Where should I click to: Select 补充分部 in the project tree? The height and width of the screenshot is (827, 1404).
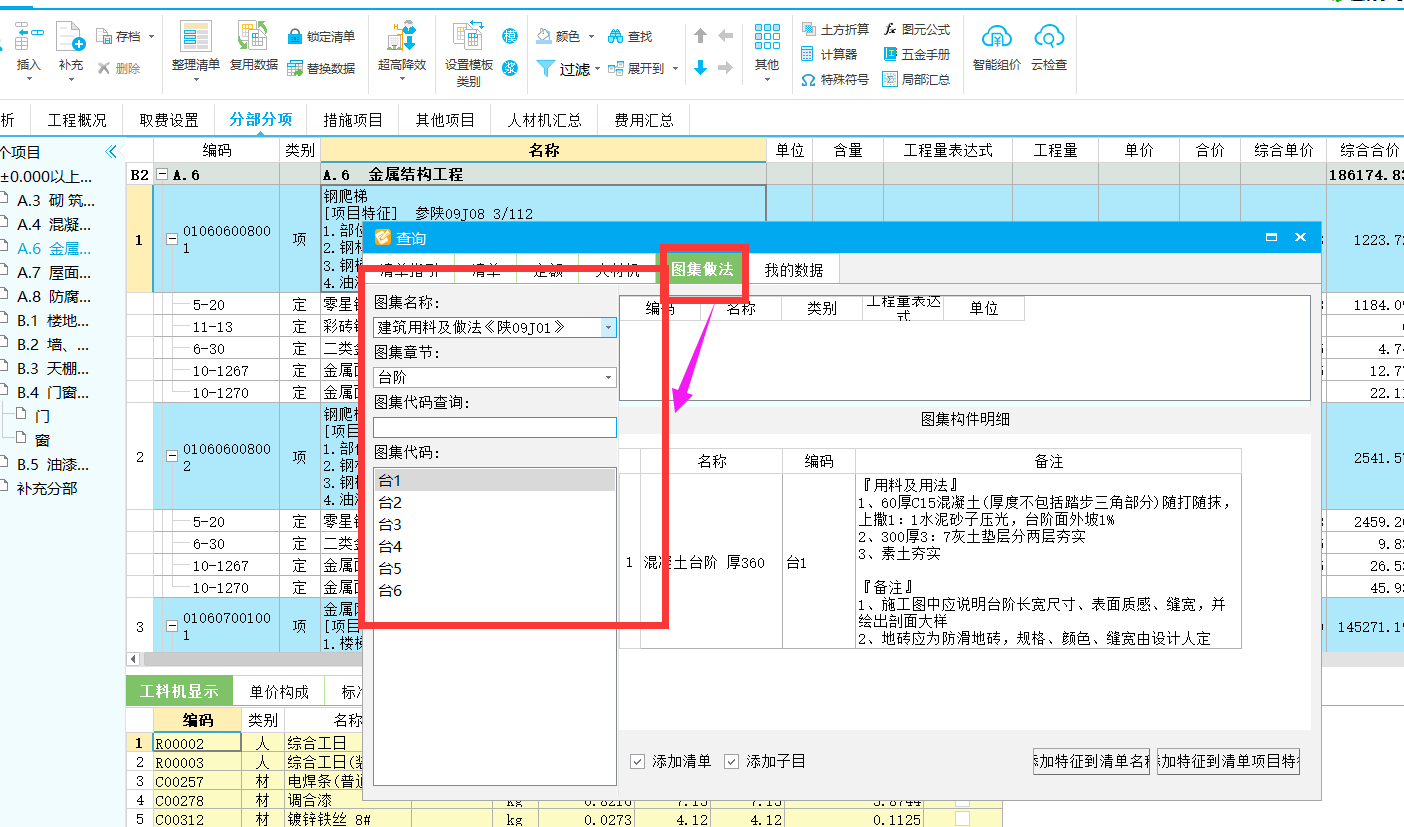(47, 488)
